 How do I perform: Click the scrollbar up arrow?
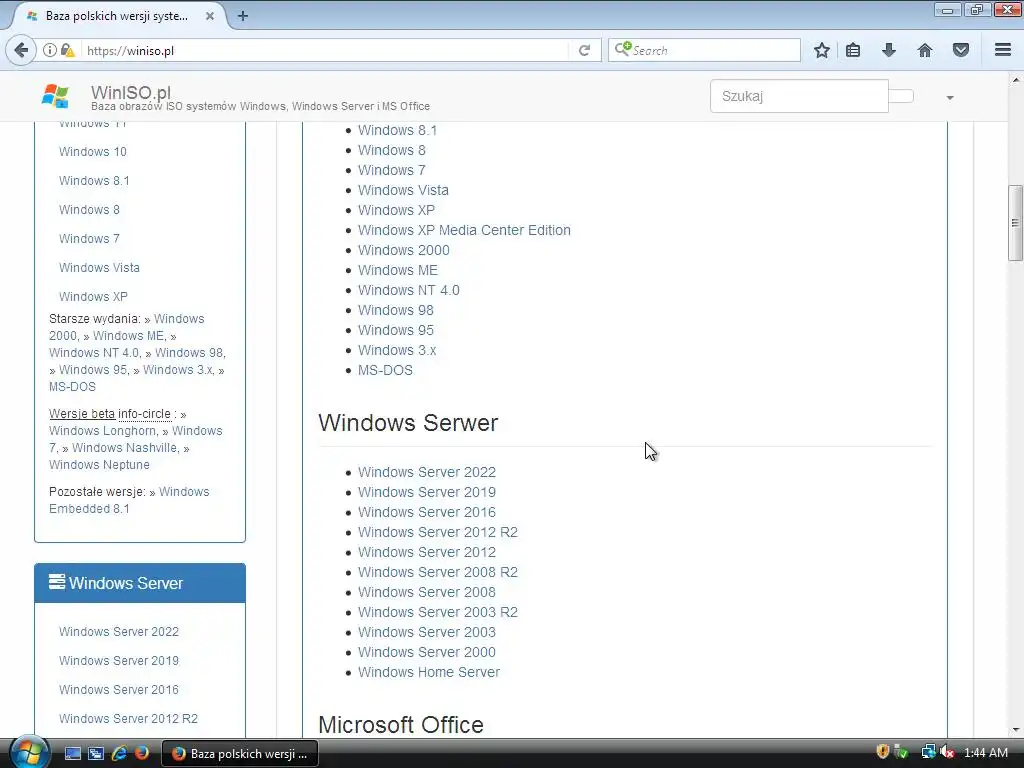(1015, 80)
